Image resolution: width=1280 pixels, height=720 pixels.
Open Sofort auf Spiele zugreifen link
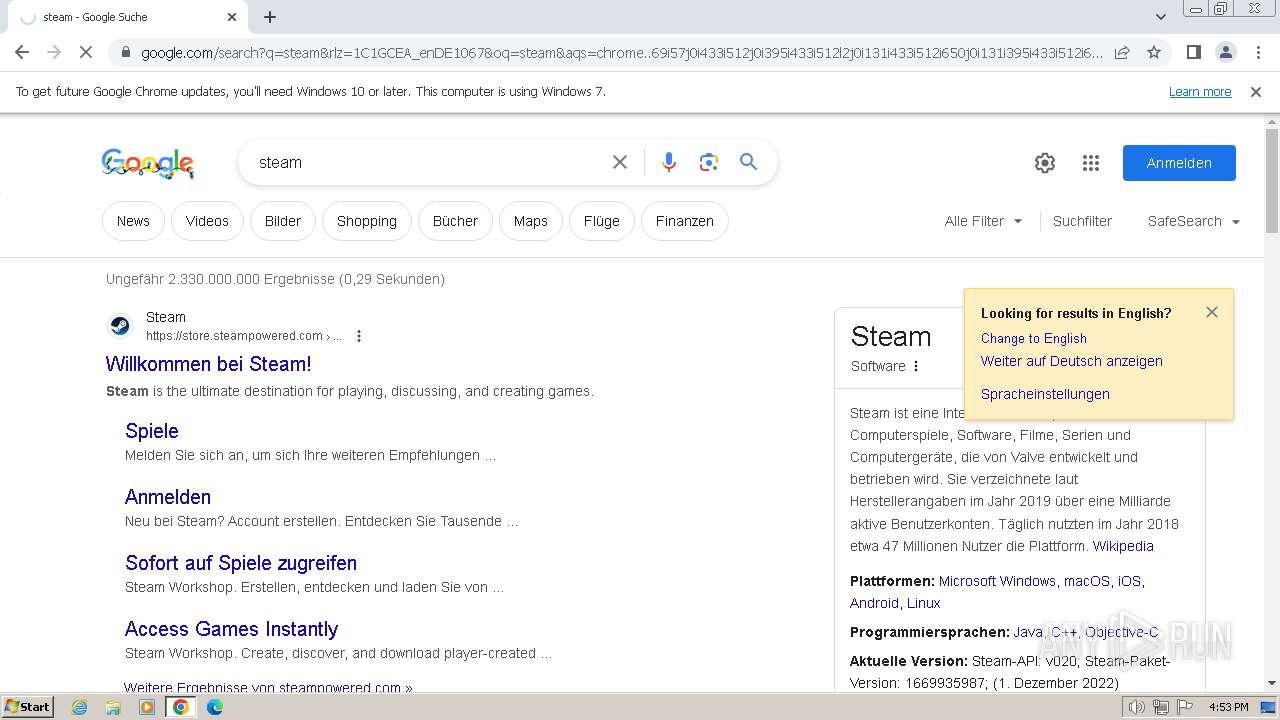[241, 563]
